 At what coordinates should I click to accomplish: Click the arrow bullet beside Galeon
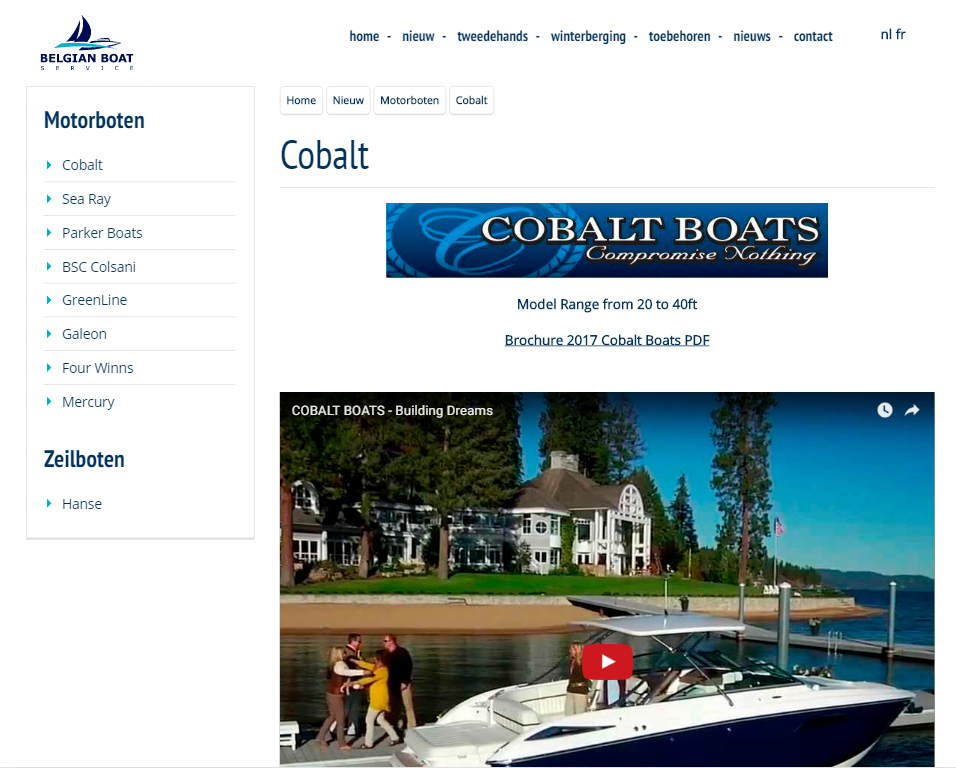tap(49, 333)
